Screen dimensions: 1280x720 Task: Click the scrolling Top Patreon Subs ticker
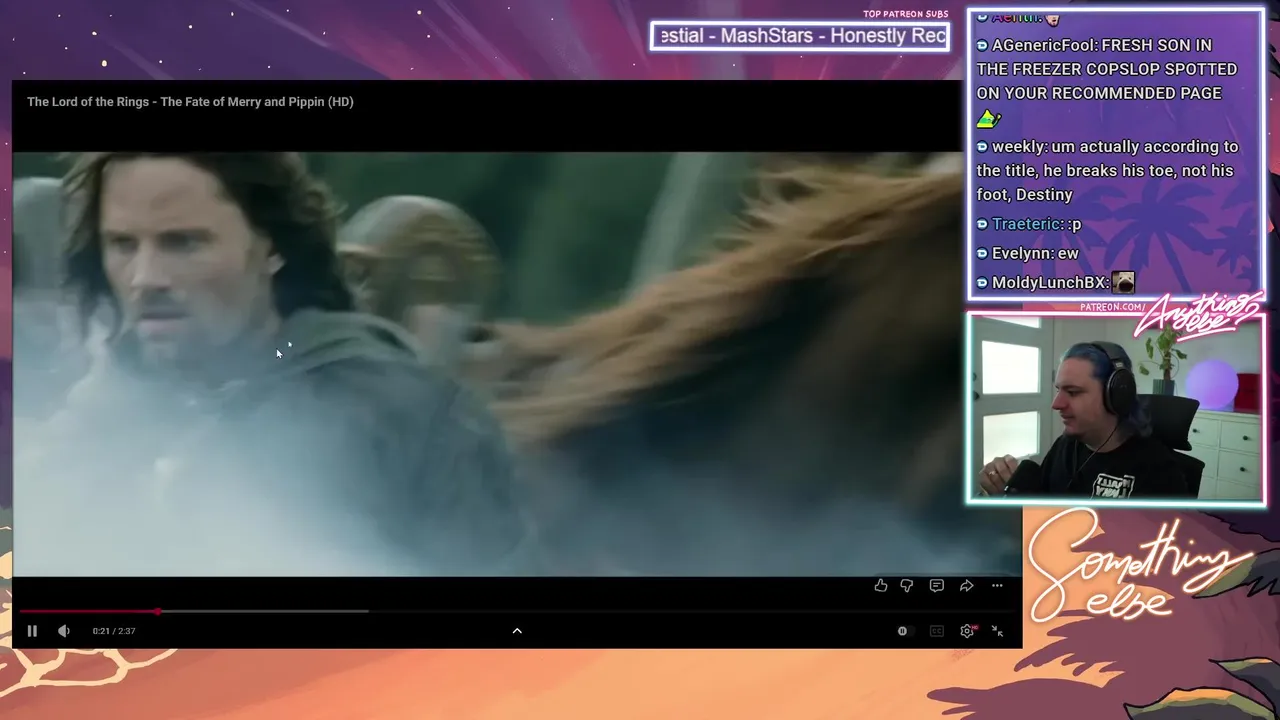(800, 36)
